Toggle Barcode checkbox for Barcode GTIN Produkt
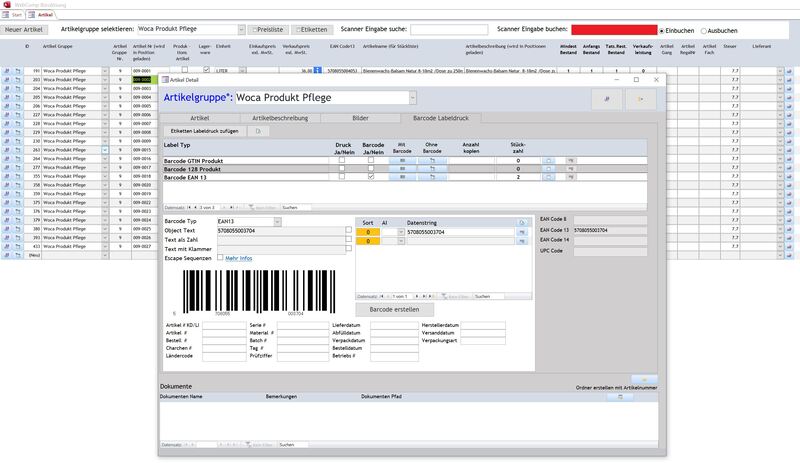This screenshot has width=800, height=463. pyautogui.click(x=371, y=160)
